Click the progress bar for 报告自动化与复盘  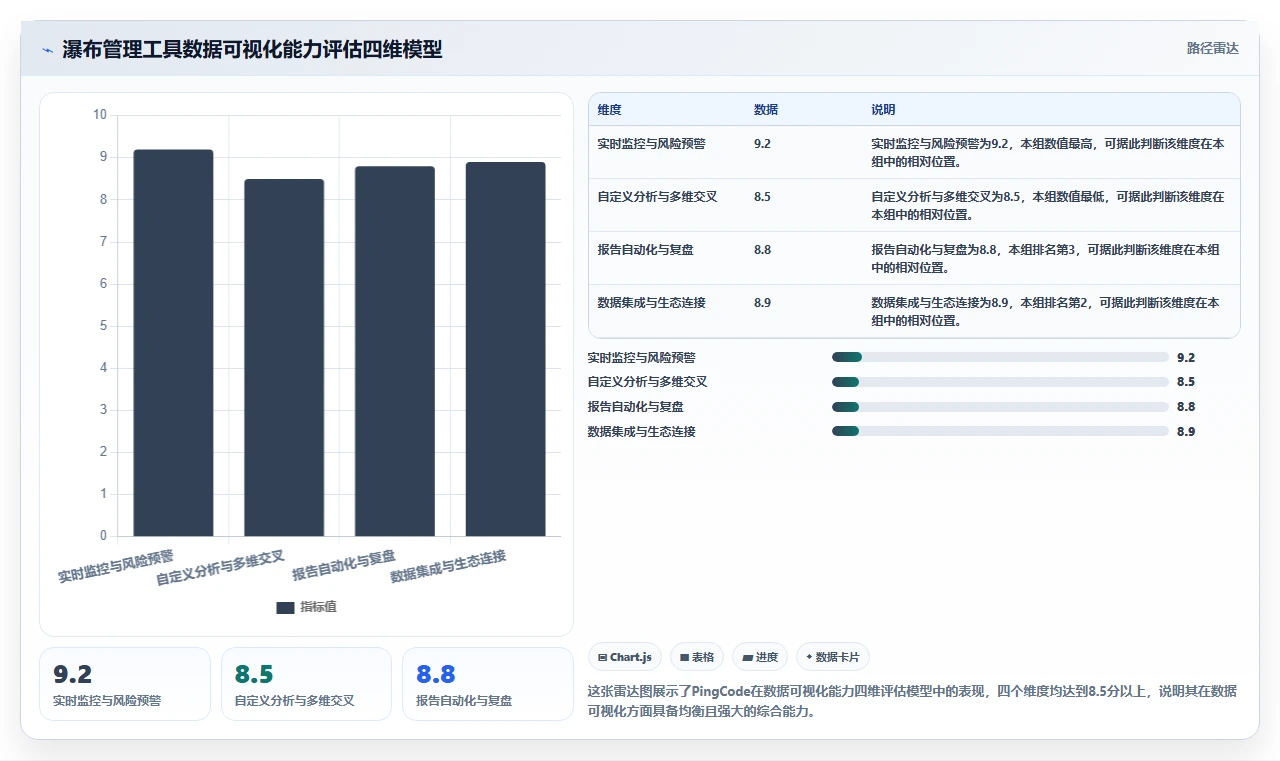point(1000,407)
